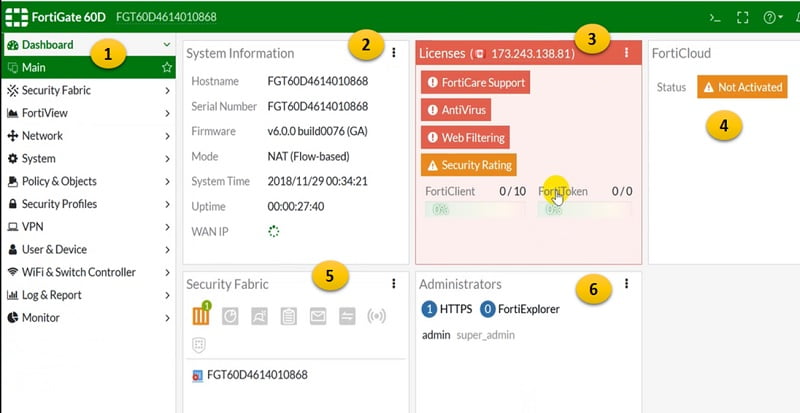Expand Security Profiles via its chevron
This screenshot has width=800, height=413.
(167, 204)
